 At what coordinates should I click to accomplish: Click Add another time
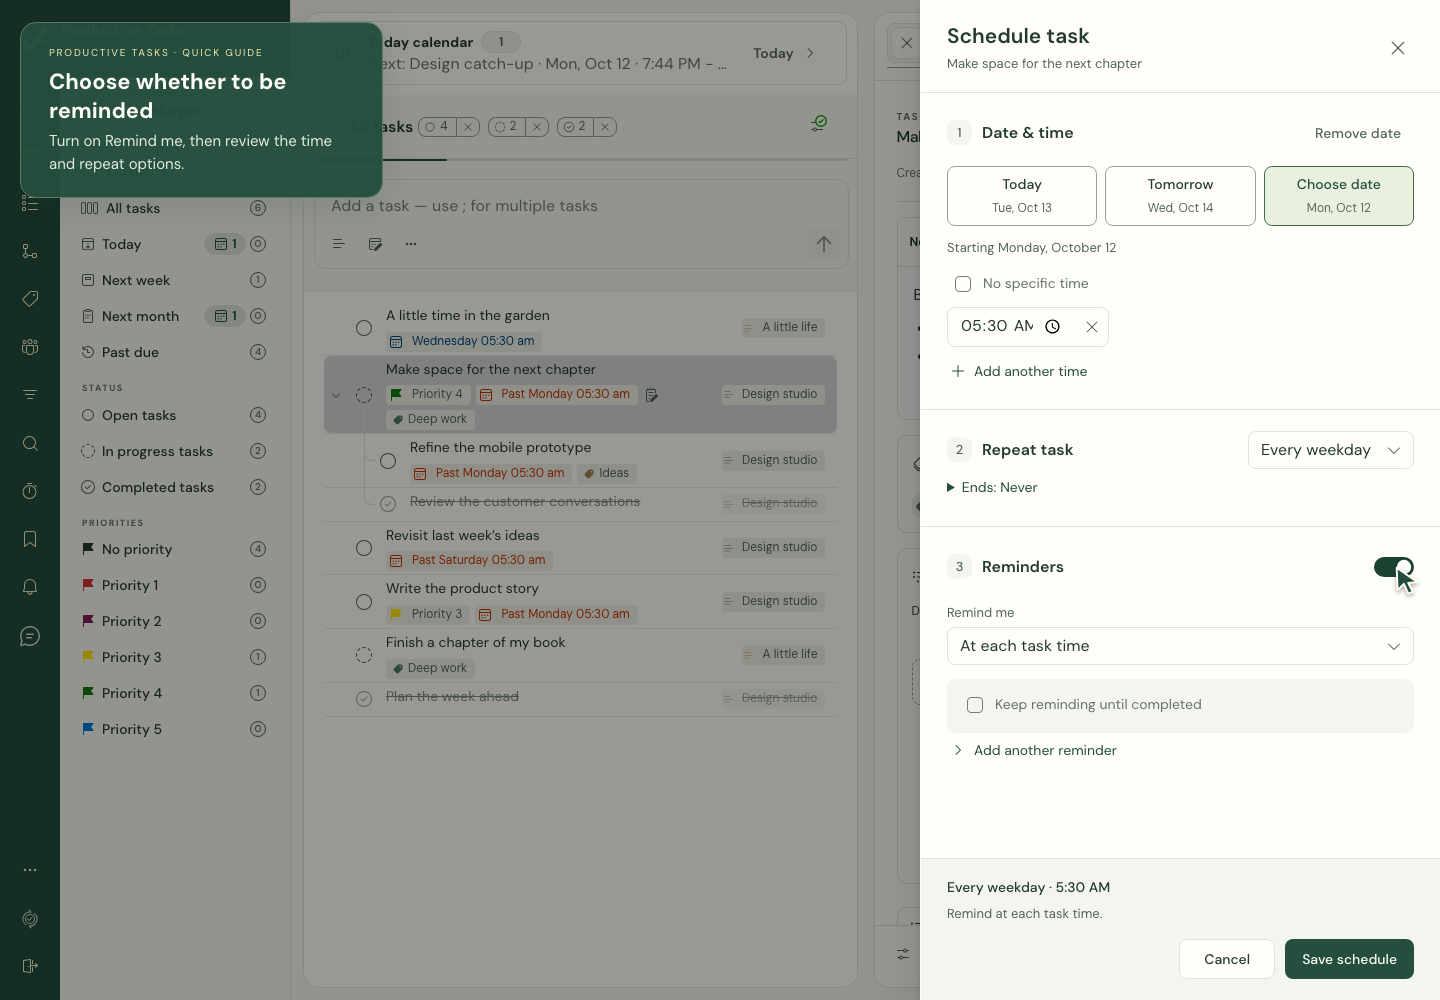point(1020,371)
